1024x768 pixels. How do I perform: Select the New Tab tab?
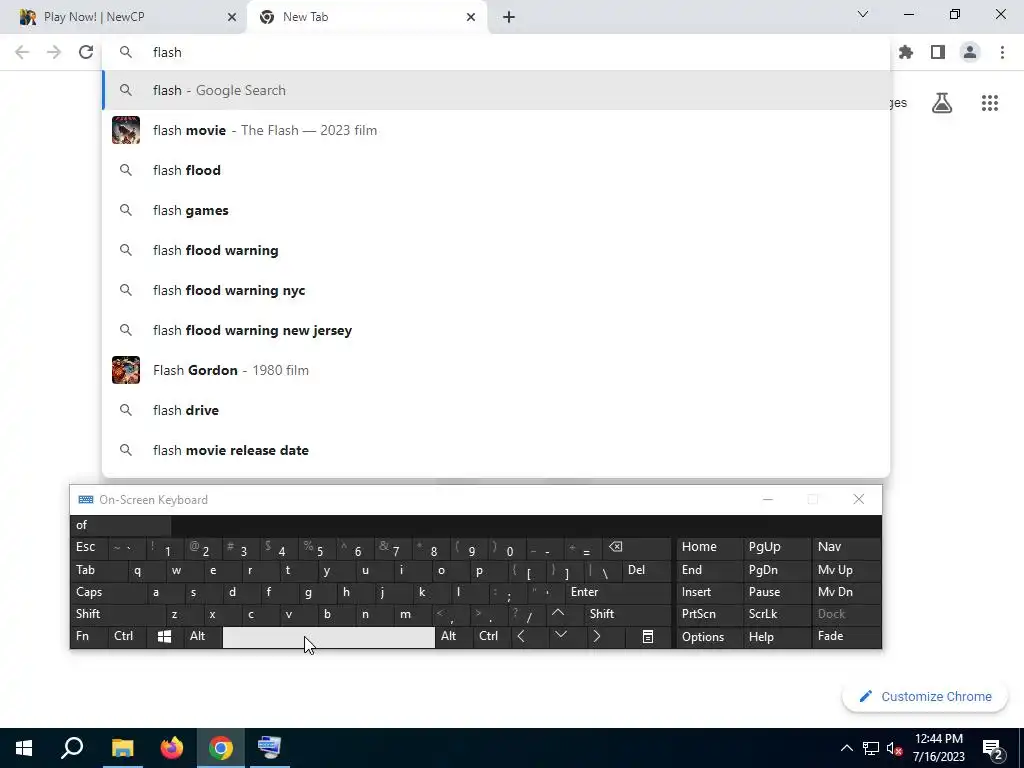tap(367, 17)
